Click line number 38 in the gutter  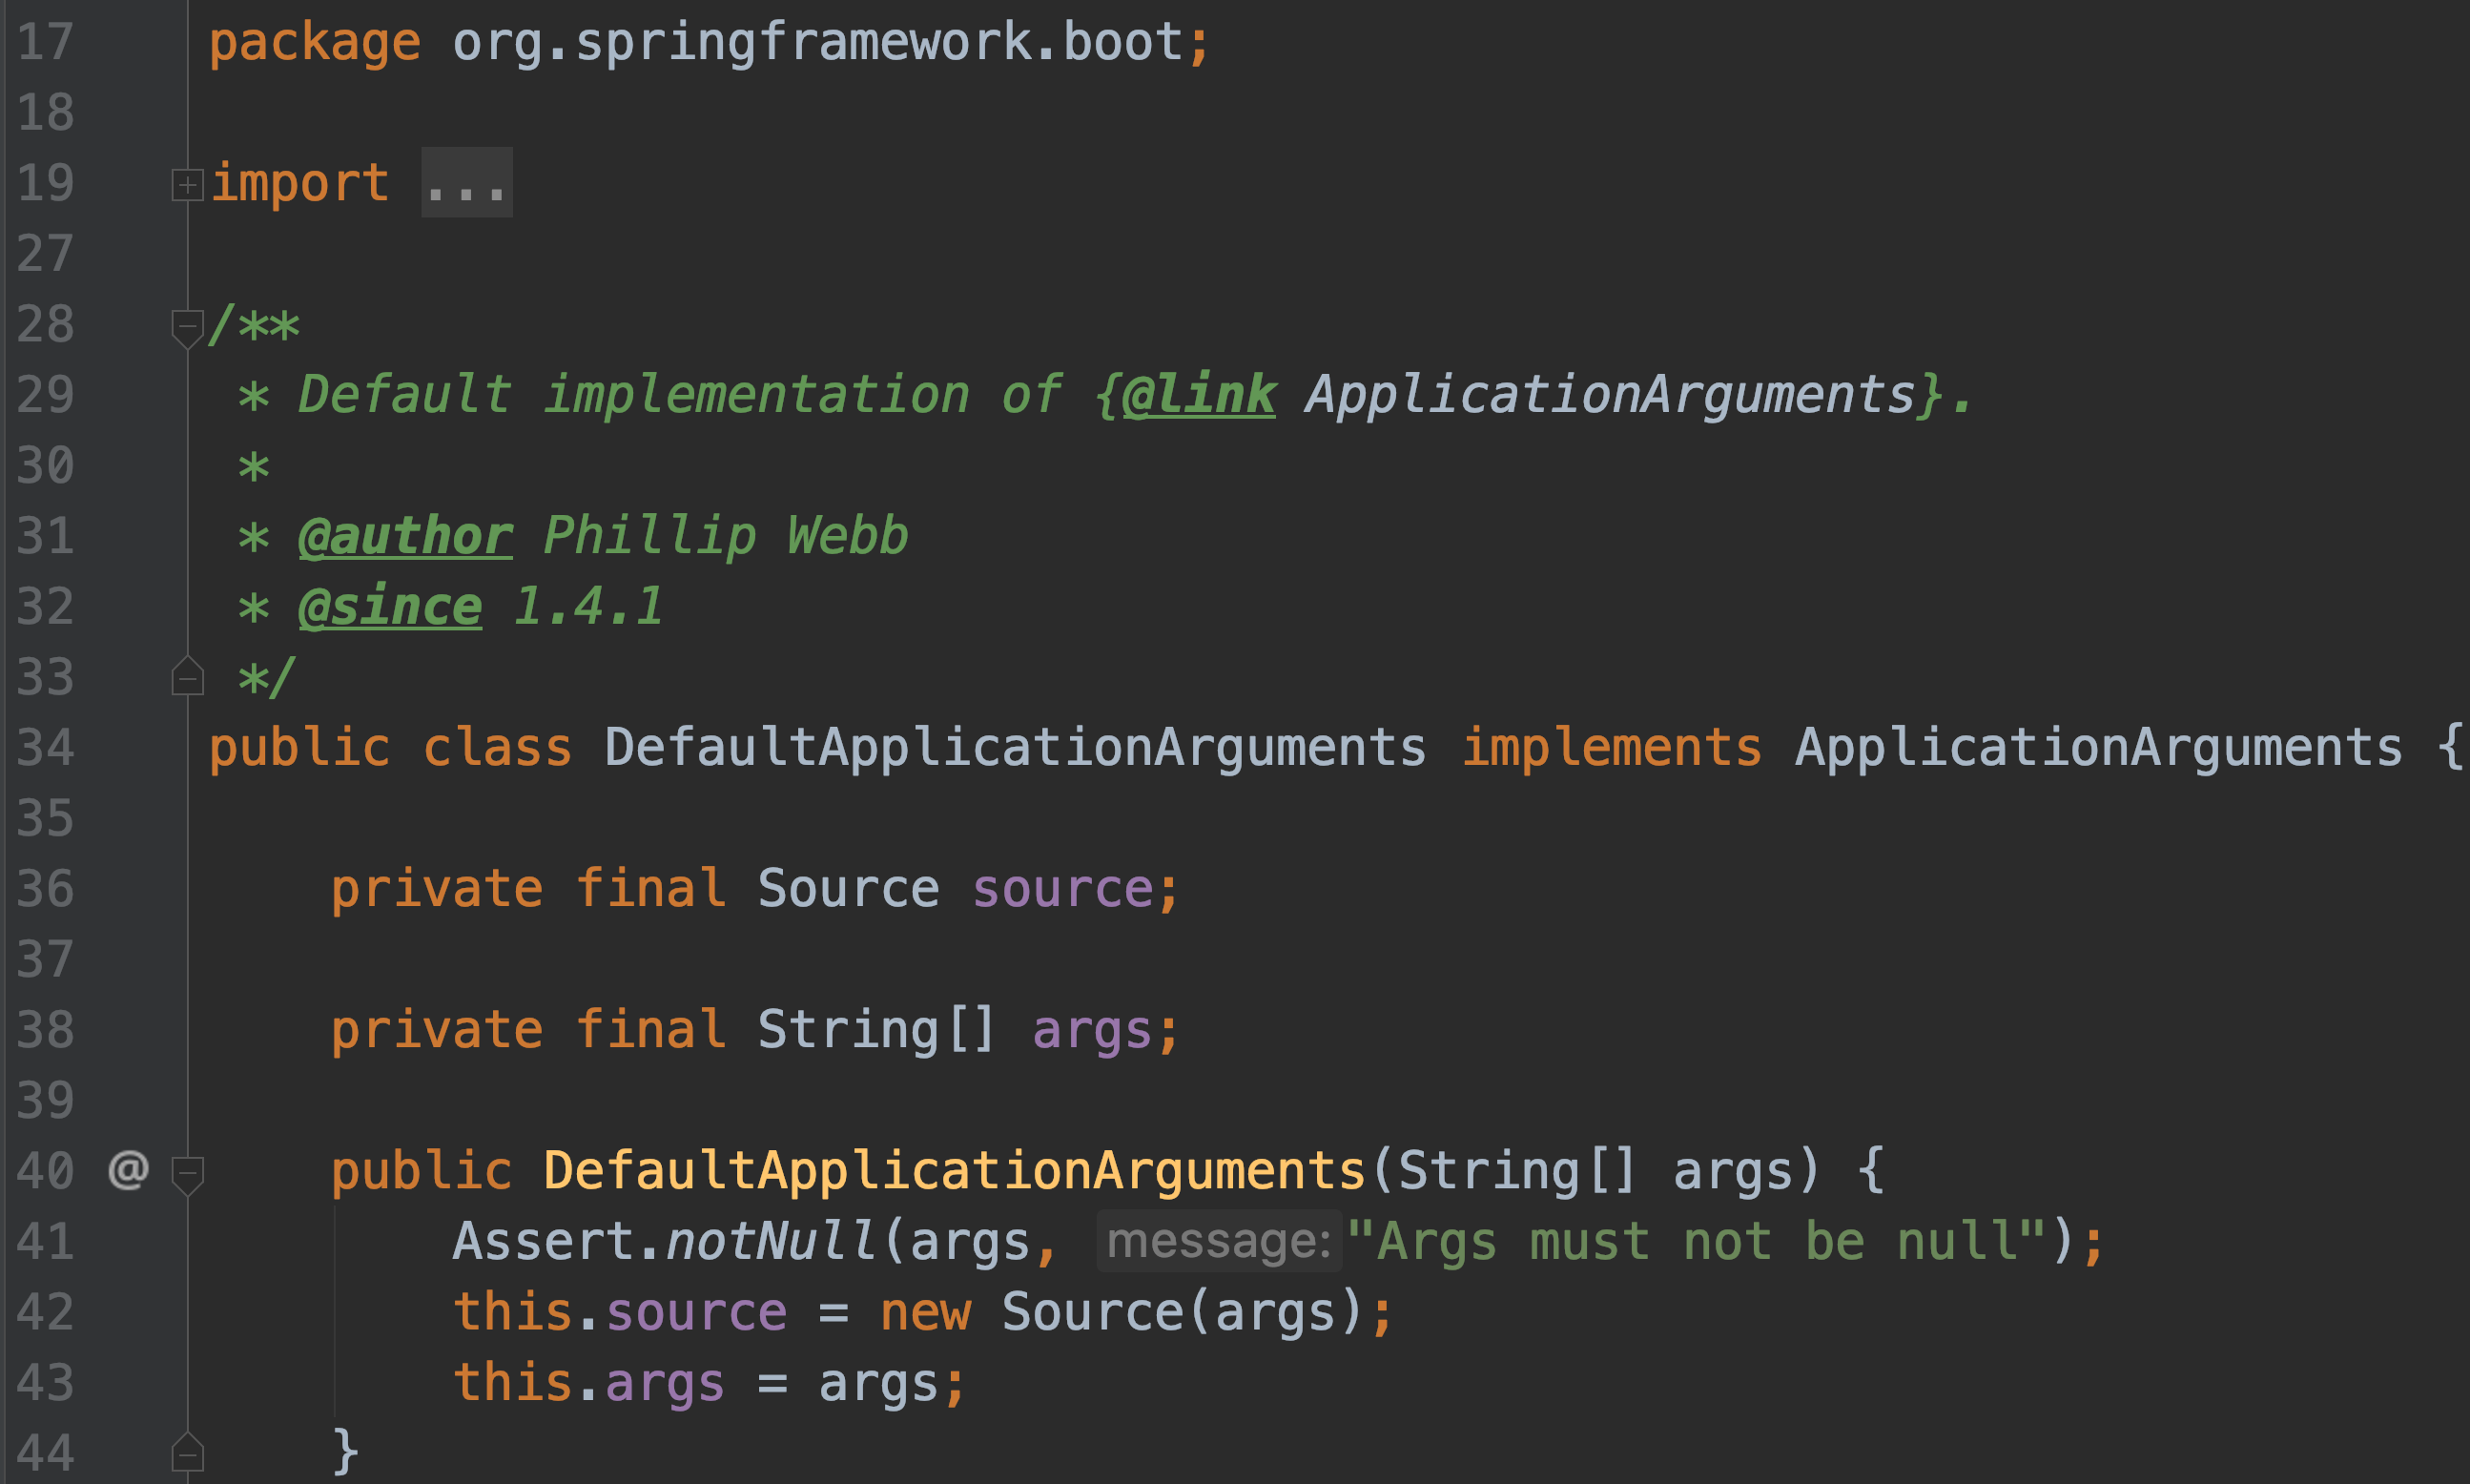tap(45, 1029)
